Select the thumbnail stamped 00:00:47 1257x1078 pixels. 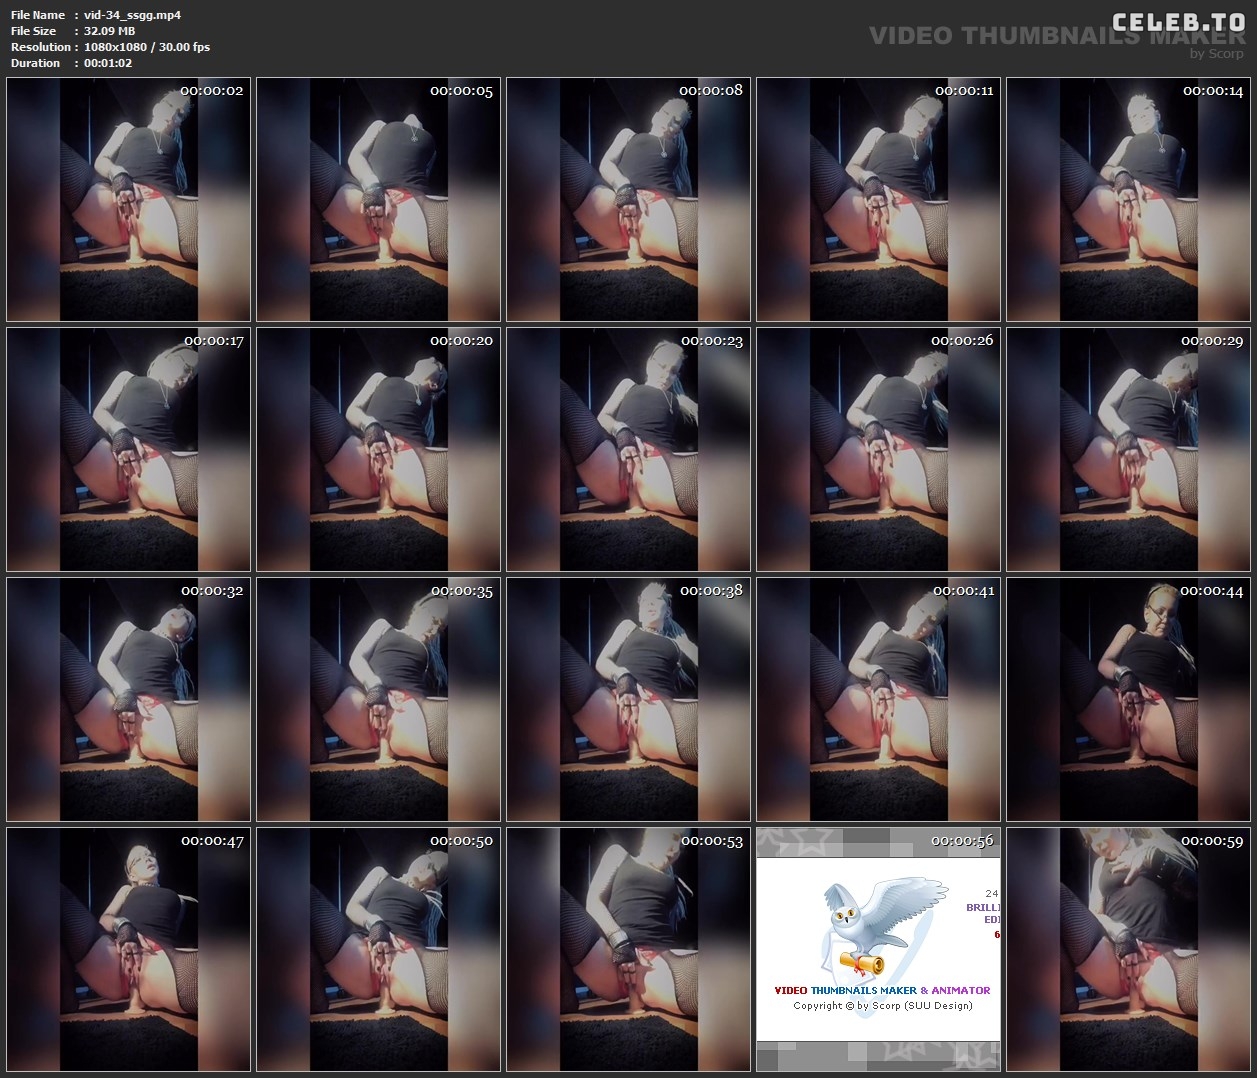pos(128,950)
